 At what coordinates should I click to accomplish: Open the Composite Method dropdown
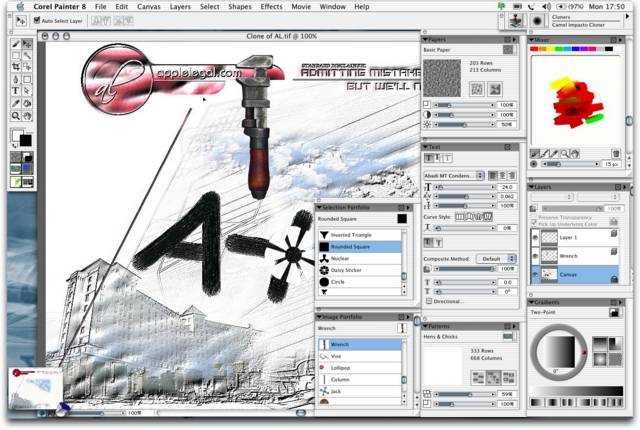click(x=495, y=258)
